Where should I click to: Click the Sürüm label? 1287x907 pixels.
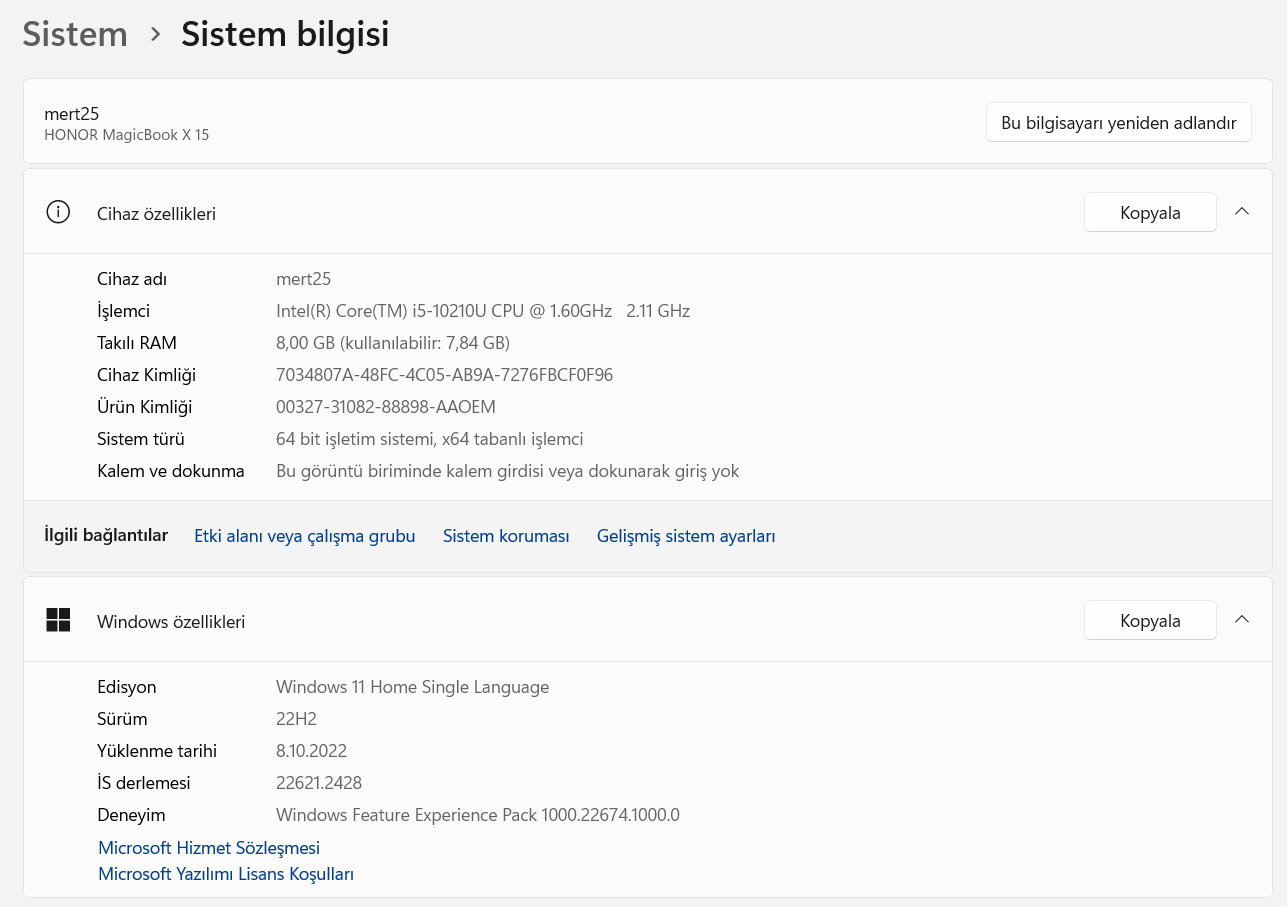point(122,719)
